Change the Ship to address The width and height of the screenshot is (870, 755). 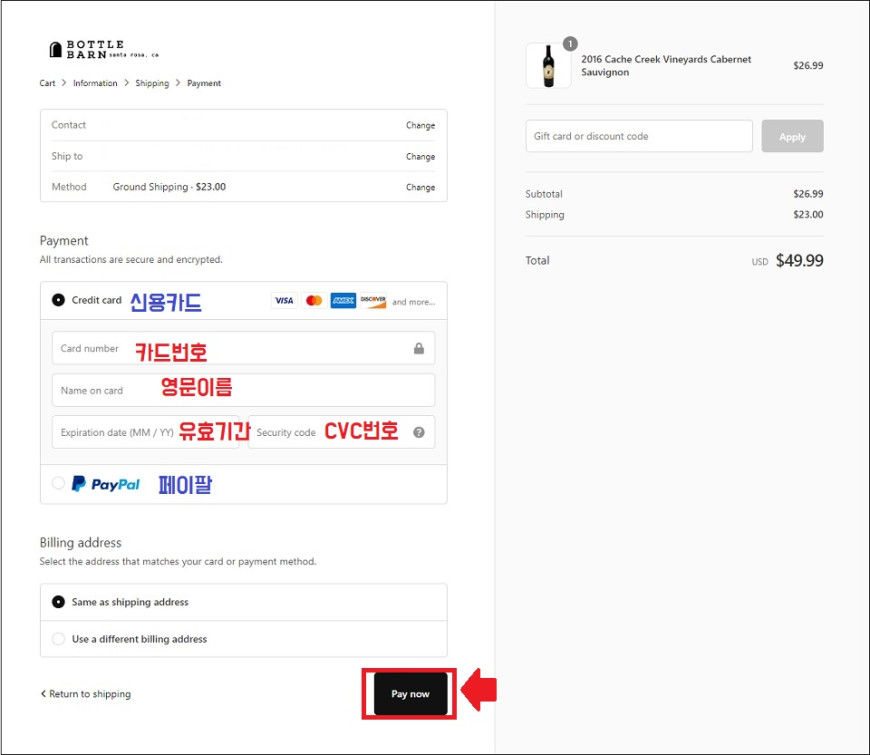[x=420, y=156]
